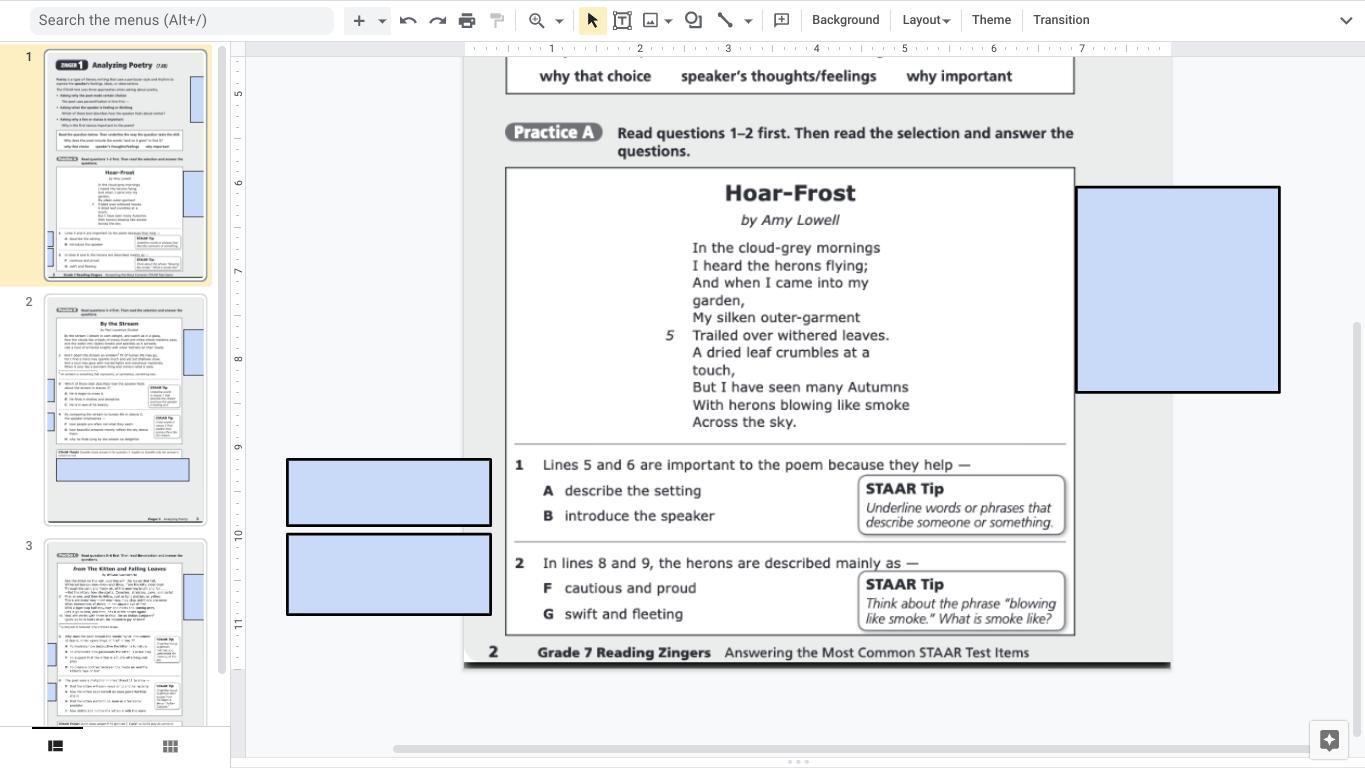Select the blue answer box beside question 1
The width and height of the screenshot is (1365, 768).
coord(389,492)
